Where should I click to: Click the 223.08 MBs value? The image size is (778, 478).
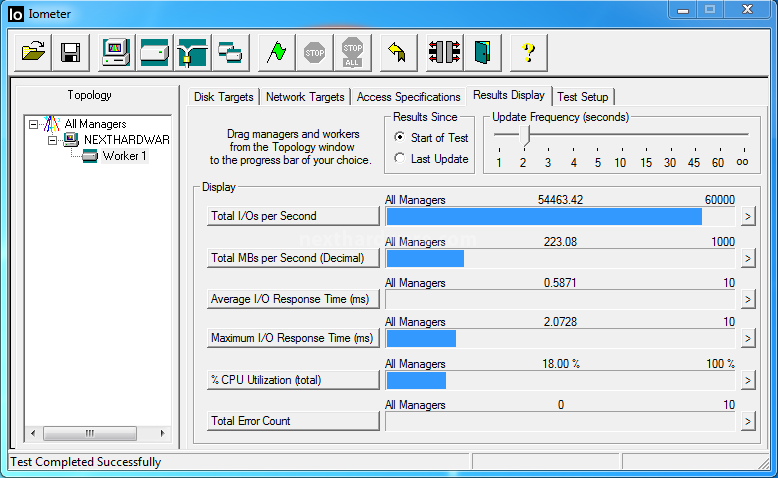pos(560,242)
